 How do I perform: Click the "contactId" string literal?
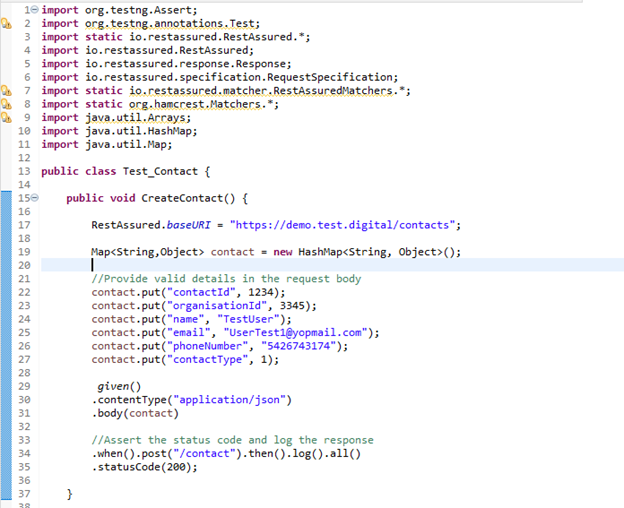[x=201, y=292]
